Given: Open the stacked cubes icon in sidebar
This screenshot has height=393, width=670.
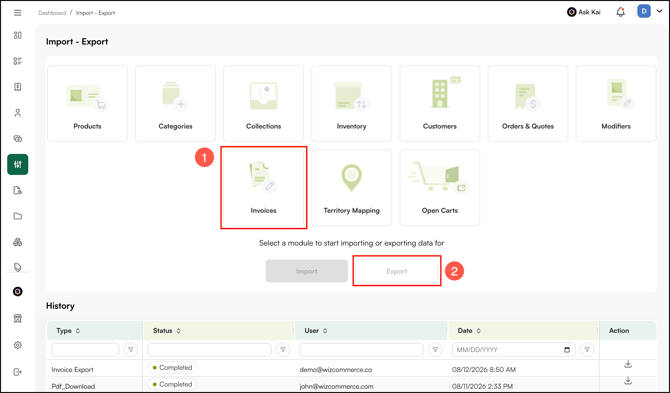Looking at the screenshot, I should (18, 242).
